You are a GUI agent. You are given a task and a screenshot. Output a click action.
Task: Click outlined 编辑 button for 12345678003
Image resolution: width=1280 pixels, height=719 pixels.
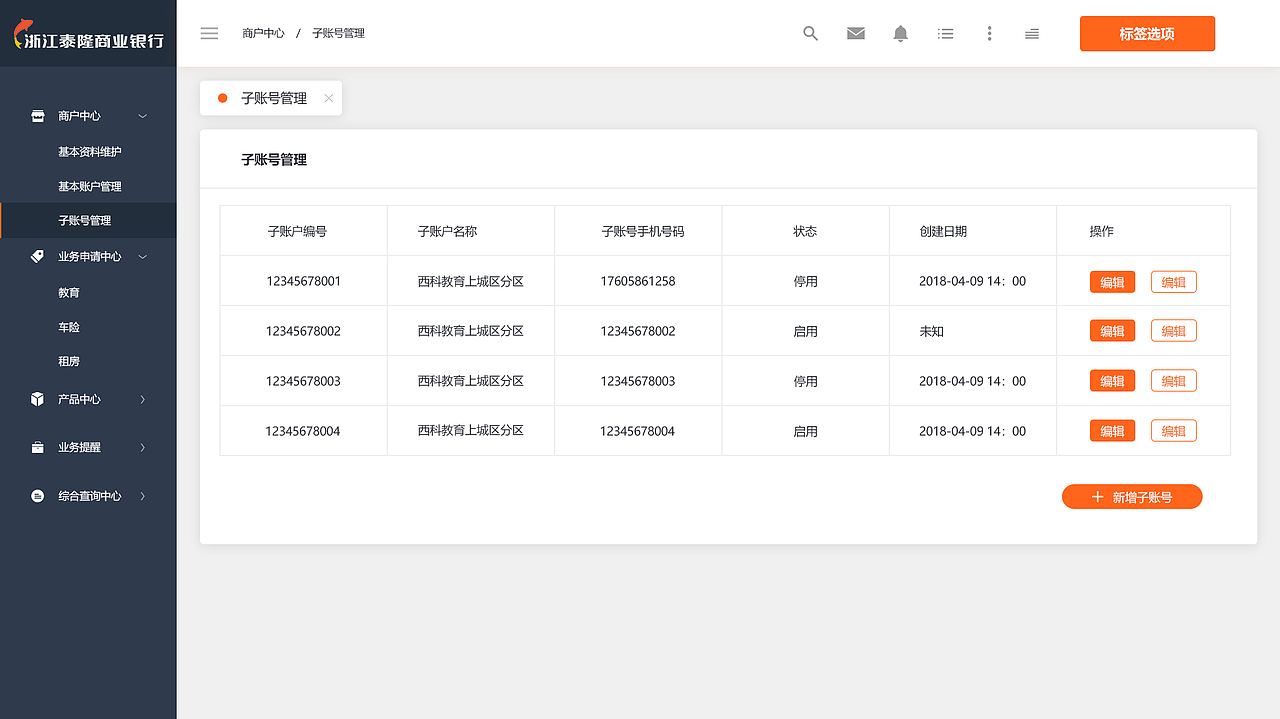coord(1173,381)
